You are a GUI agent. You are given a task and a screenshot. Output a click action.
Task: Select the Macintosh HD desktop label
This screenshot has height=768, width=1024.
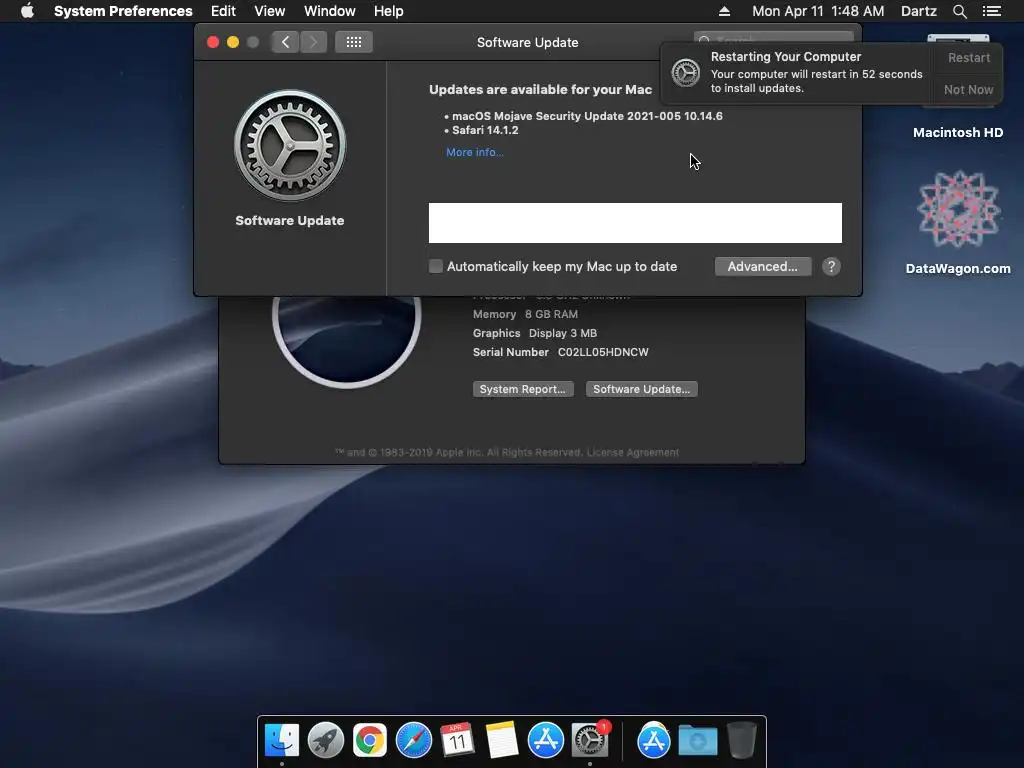click(x=957, y=133)
